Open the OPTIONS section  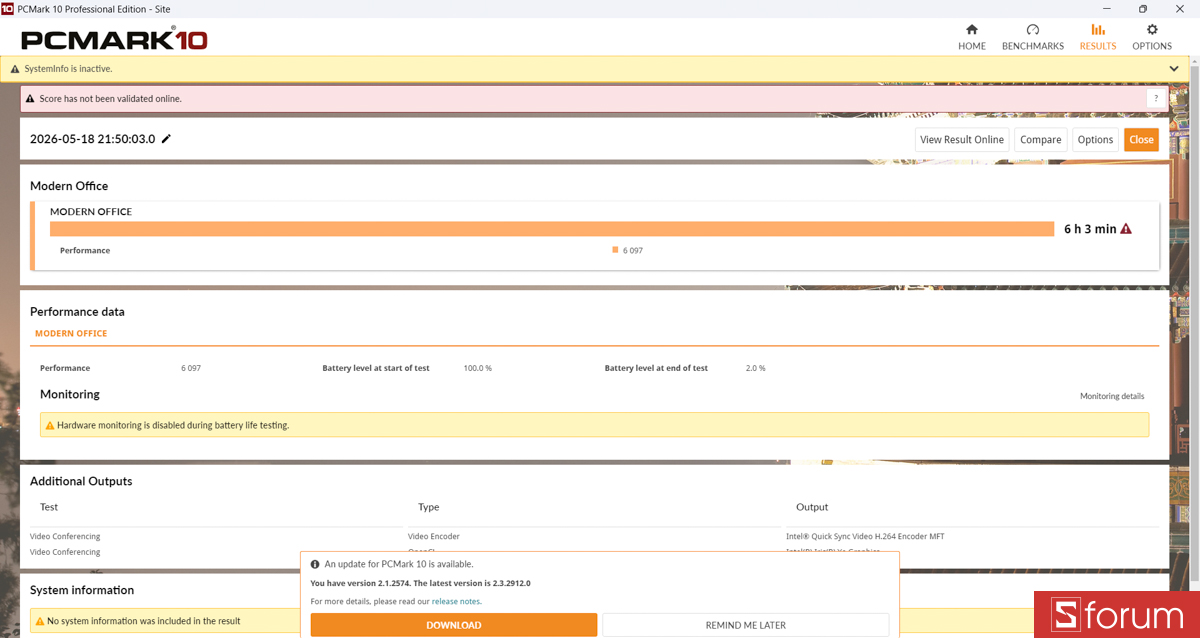coord(1152,37)
